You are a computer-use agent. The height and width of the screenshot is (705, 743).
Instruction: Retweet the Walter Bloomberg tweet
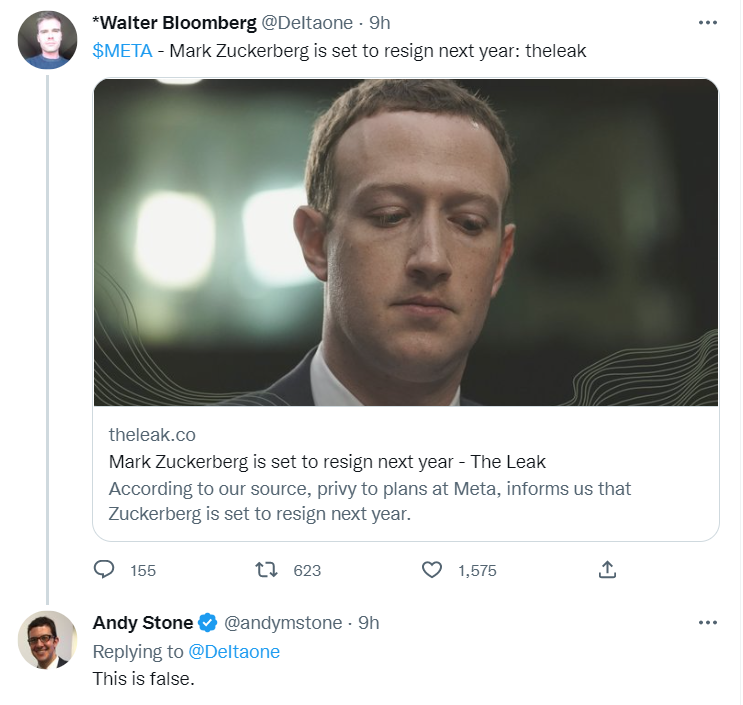(267, 570)
